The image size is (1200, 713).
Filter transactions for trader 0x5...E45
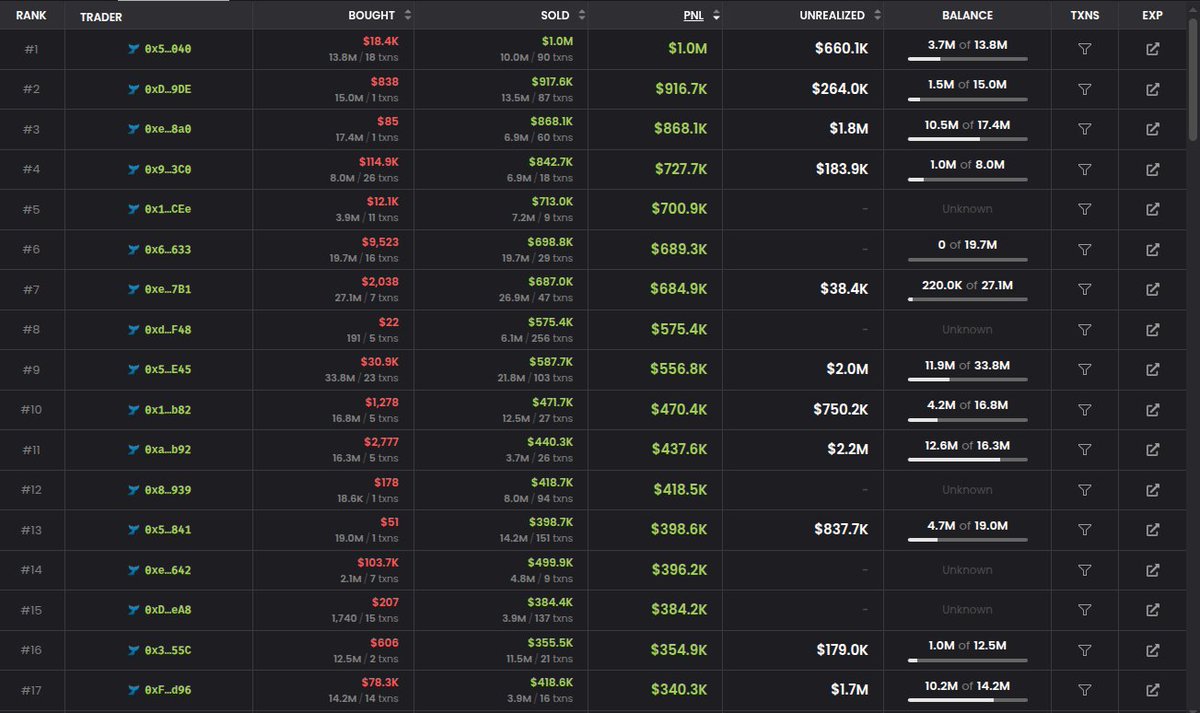[1084, 369]
